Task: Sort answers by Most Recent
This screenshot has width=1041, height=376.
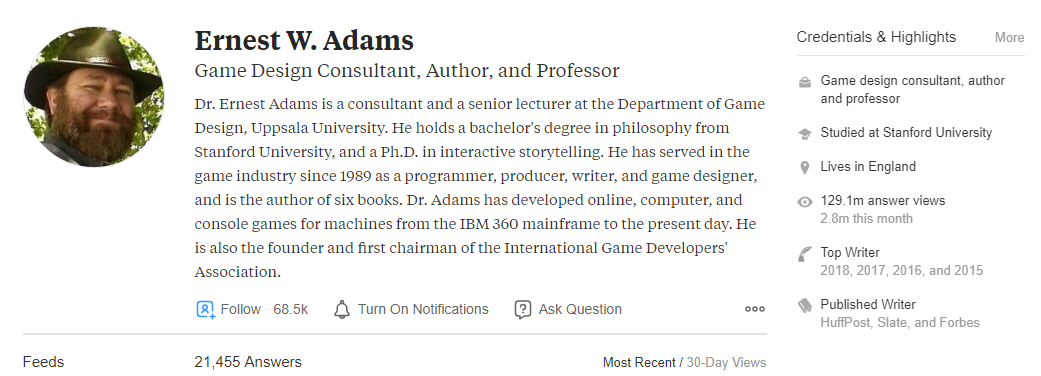Action: click(x=639, y=363)
